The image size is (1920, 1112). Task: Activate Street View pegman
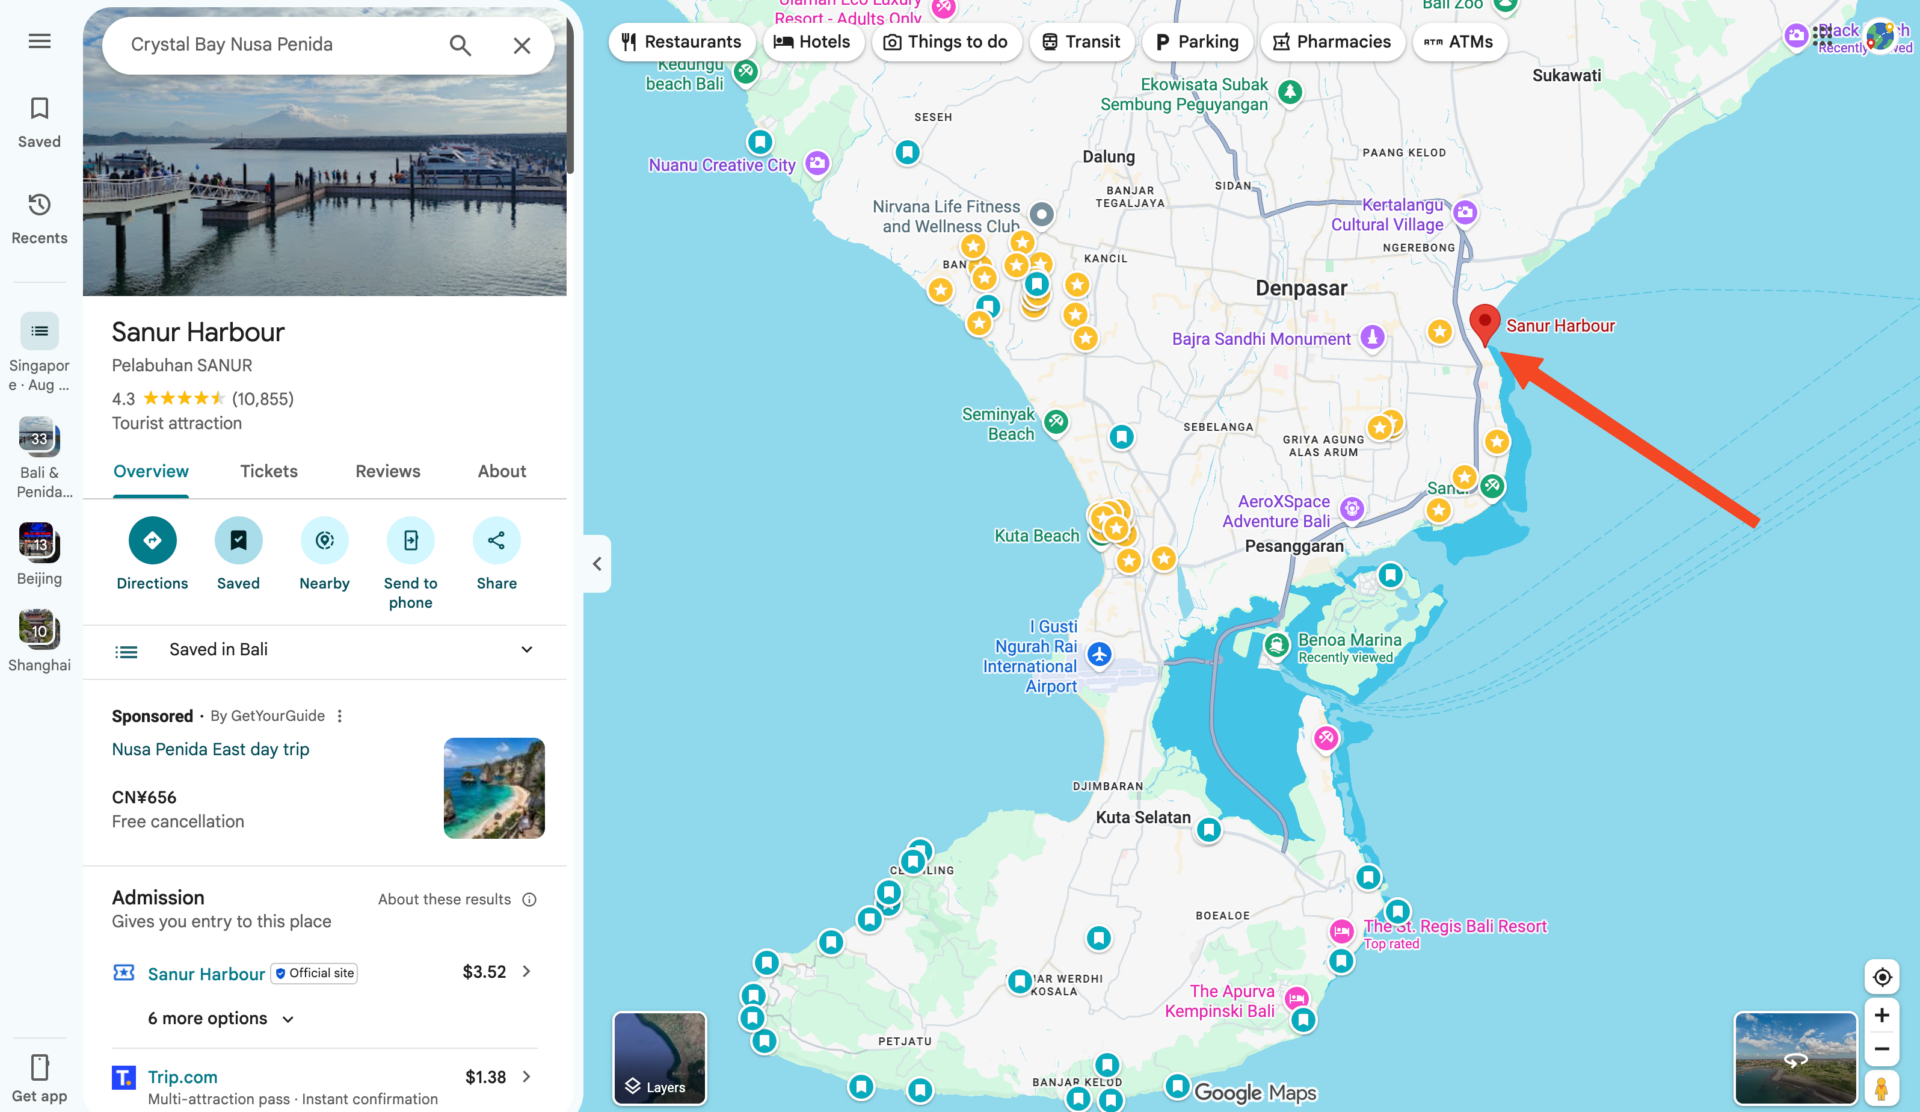click(x=1882, y=1088)
